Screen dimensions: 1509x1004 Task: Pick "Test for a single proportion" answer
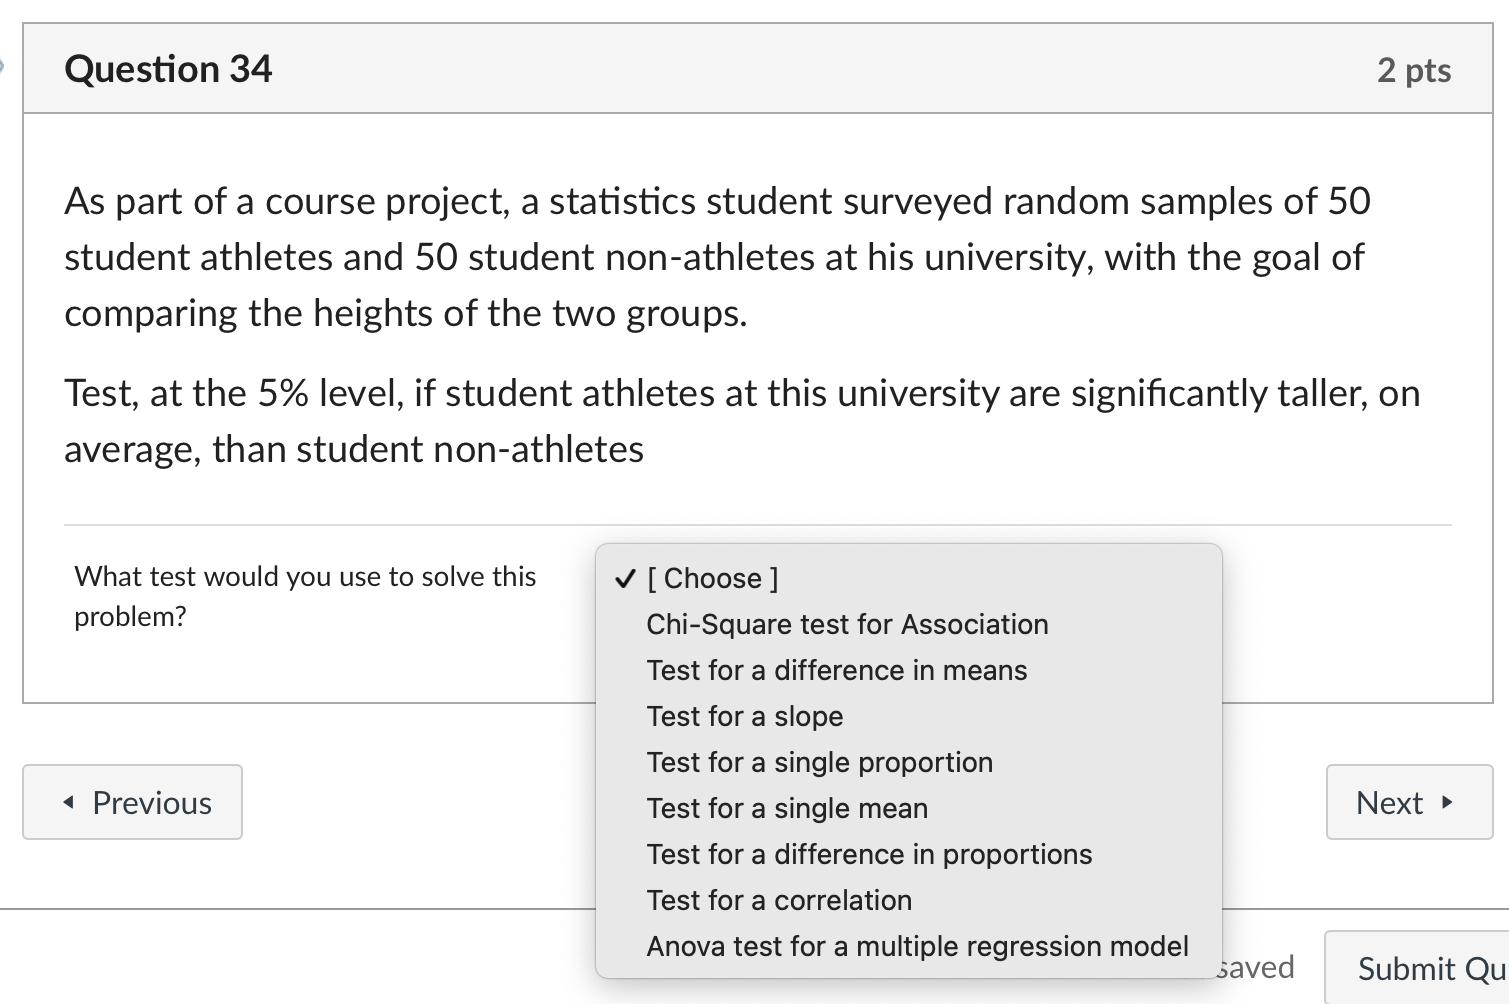pyautogui.click(x=819, y=762)
